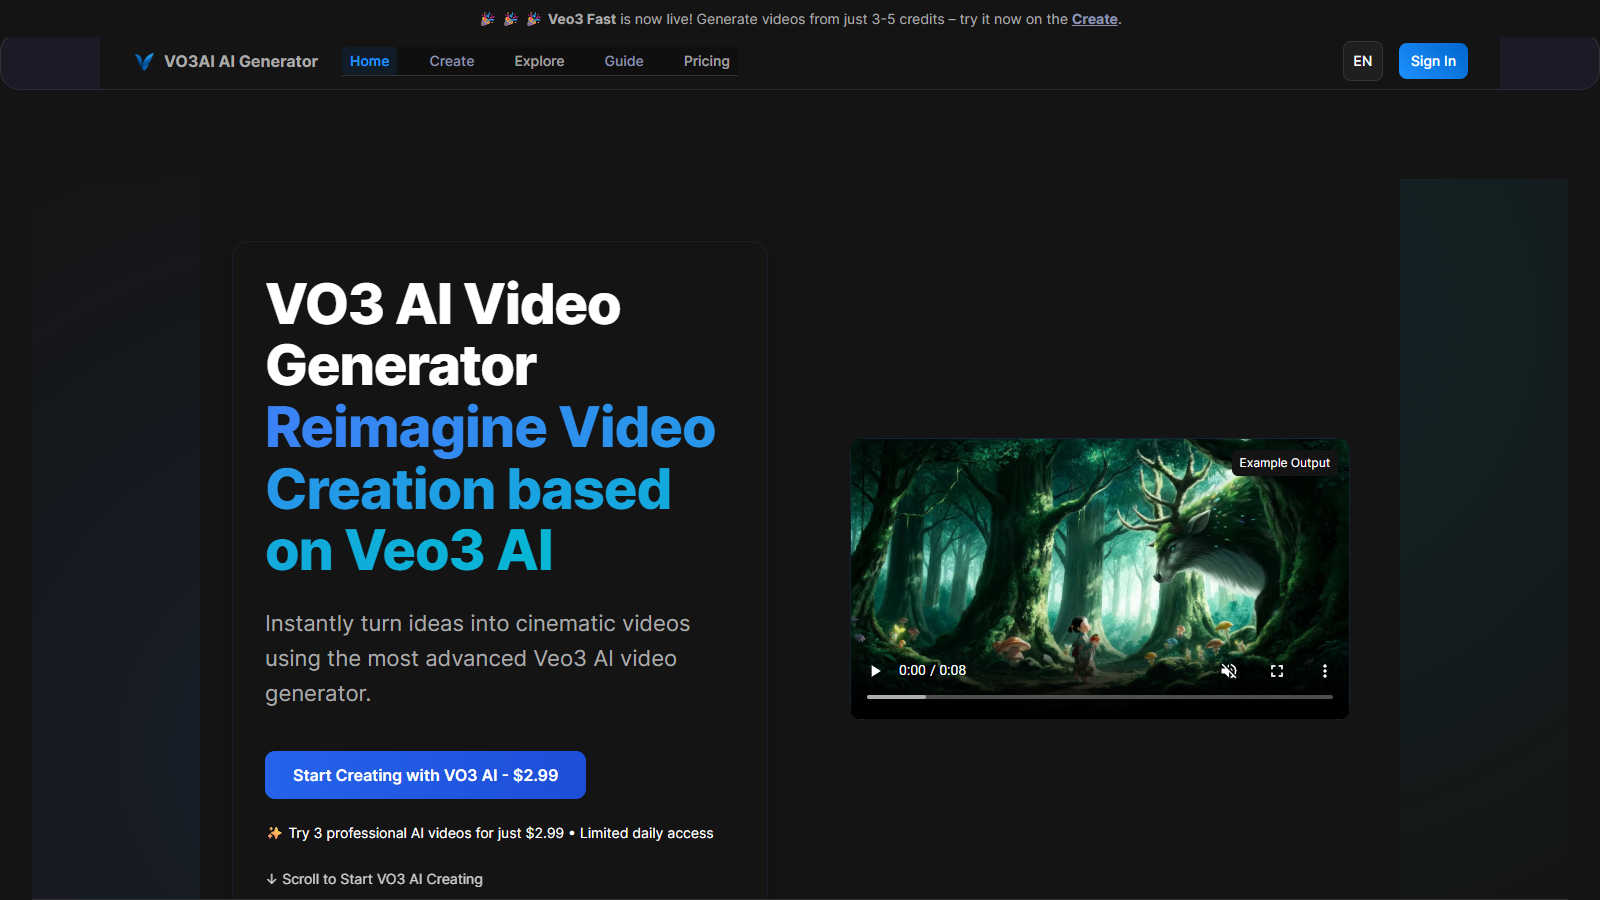
Task: Open the EN language selector
Action: pyautogui.click(x=1363, y=61)
